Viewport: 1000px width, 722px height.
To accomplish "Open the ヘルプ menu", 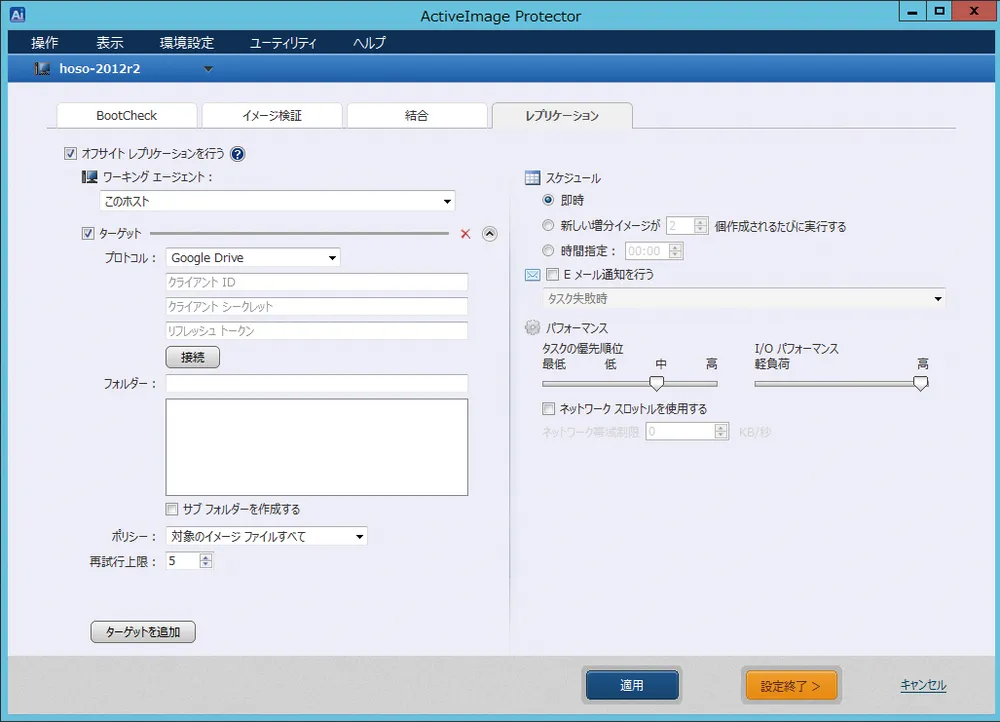I will pos(368,42).
